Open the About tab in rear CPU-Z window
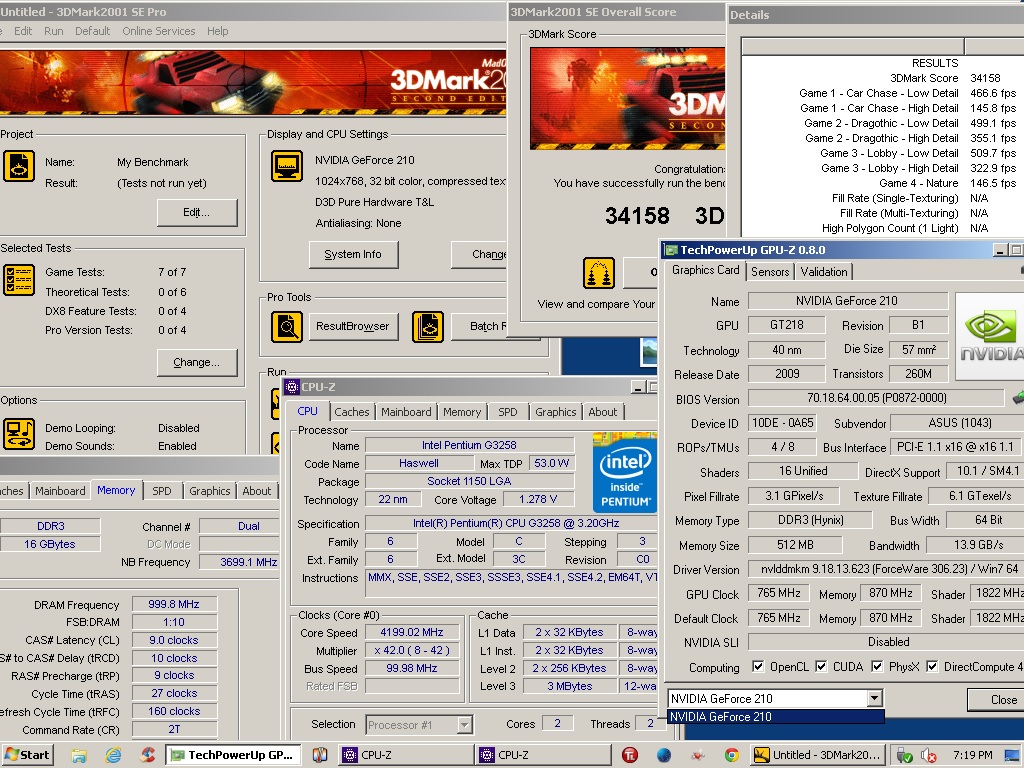This screenshot has width=1024, height=768. tap(257, 491)
